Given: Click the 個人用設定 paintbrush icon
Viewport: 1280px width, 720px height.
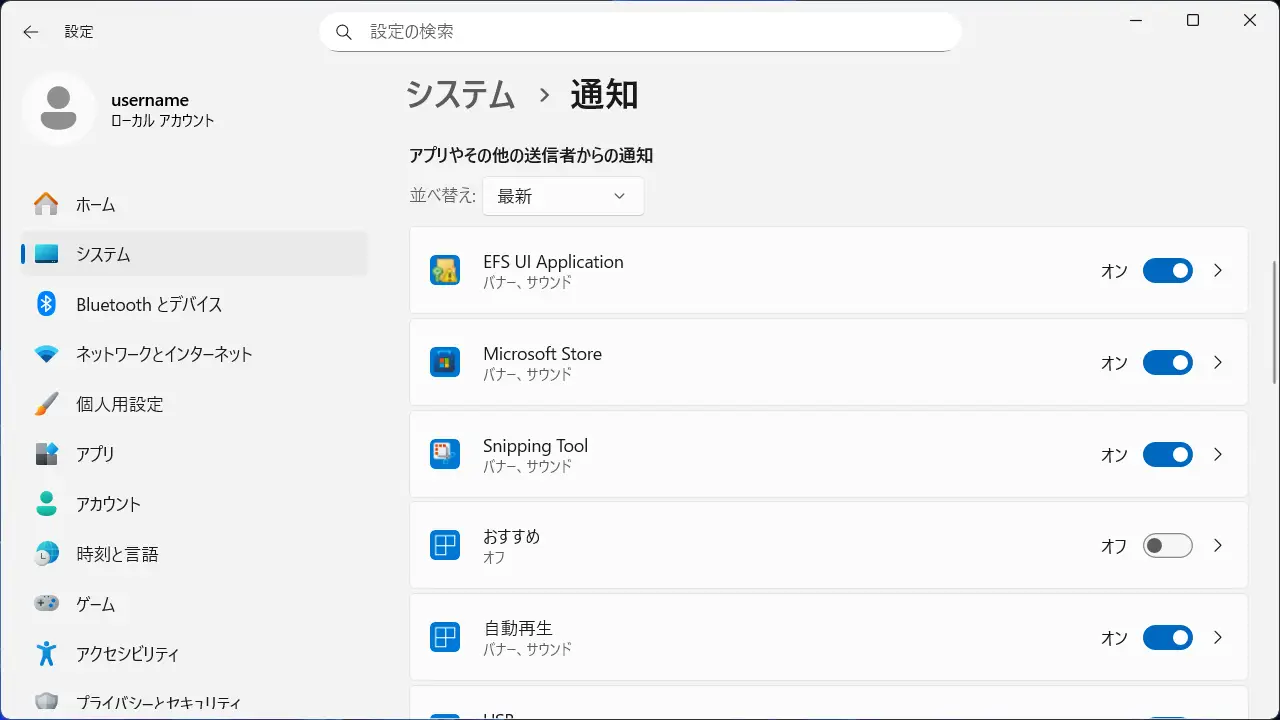Looking at the screenshot, I should 46,404.
